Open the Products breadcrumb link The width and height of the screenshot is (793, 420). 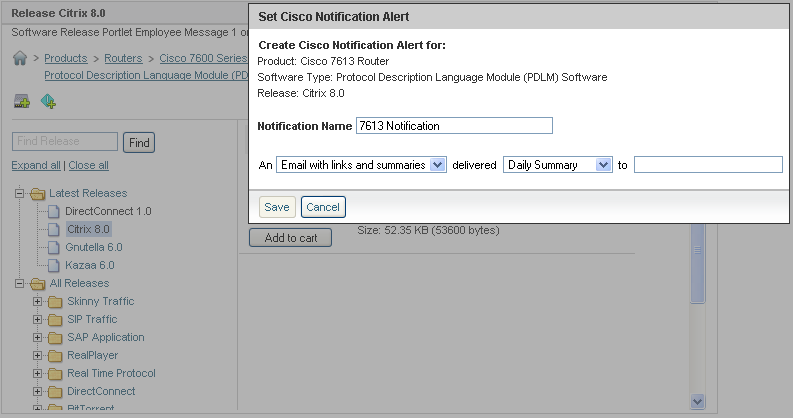(66, 58)
